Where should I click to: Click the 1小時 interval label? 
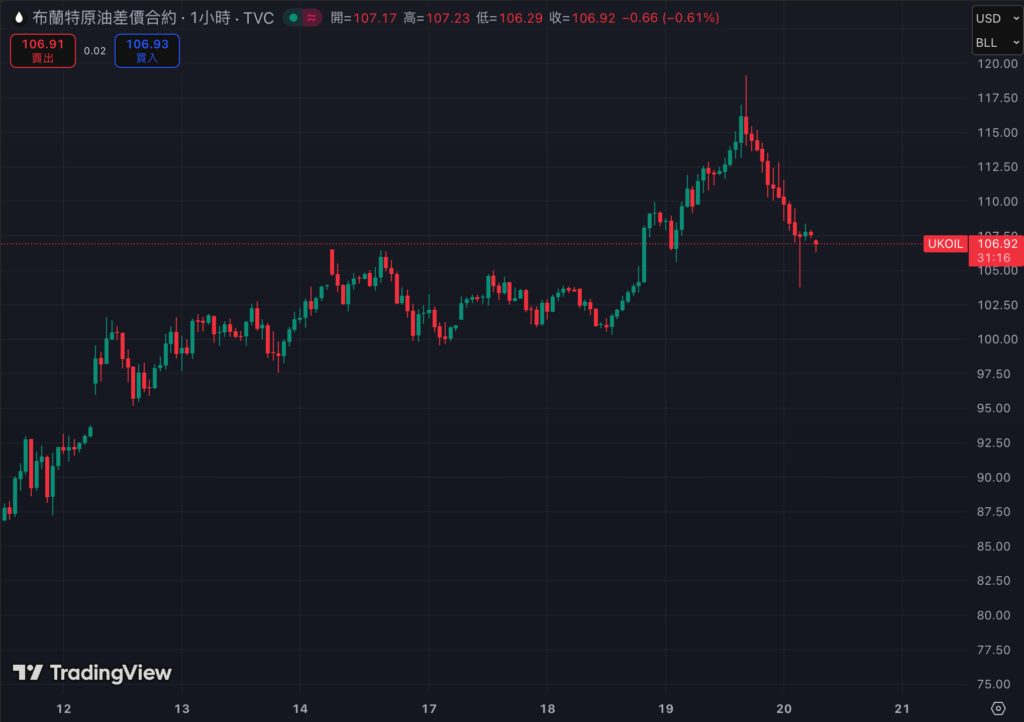(x=210, y=18)
